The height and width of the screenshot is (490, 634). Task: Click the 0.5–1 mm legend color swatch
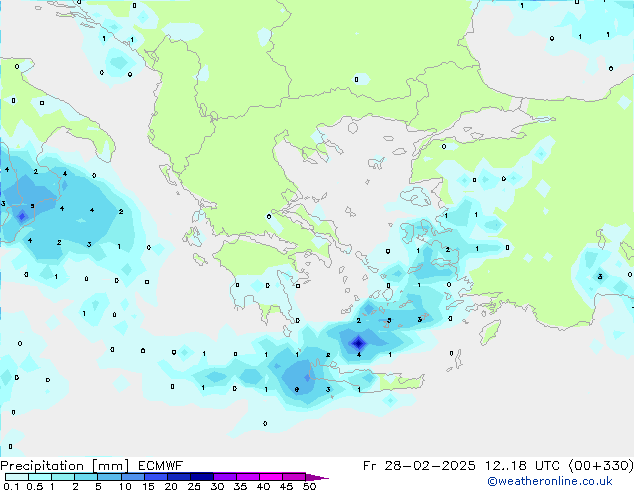point(40,477)
